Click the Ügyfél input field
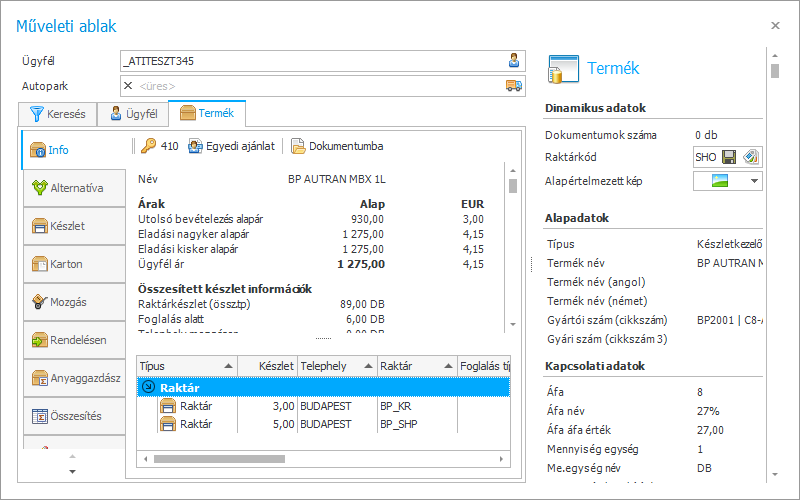 pos(310,61)
